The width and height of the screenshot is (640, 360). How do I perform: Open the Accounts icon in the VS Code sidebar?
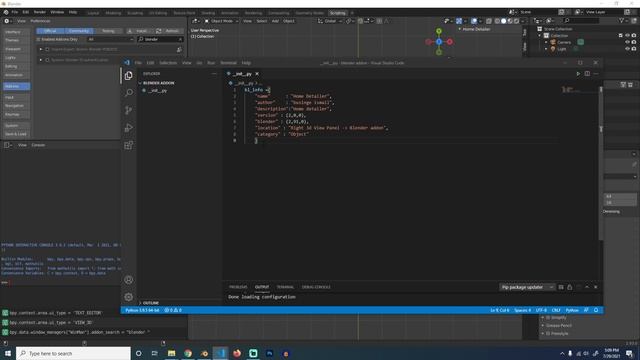[129, 280]
